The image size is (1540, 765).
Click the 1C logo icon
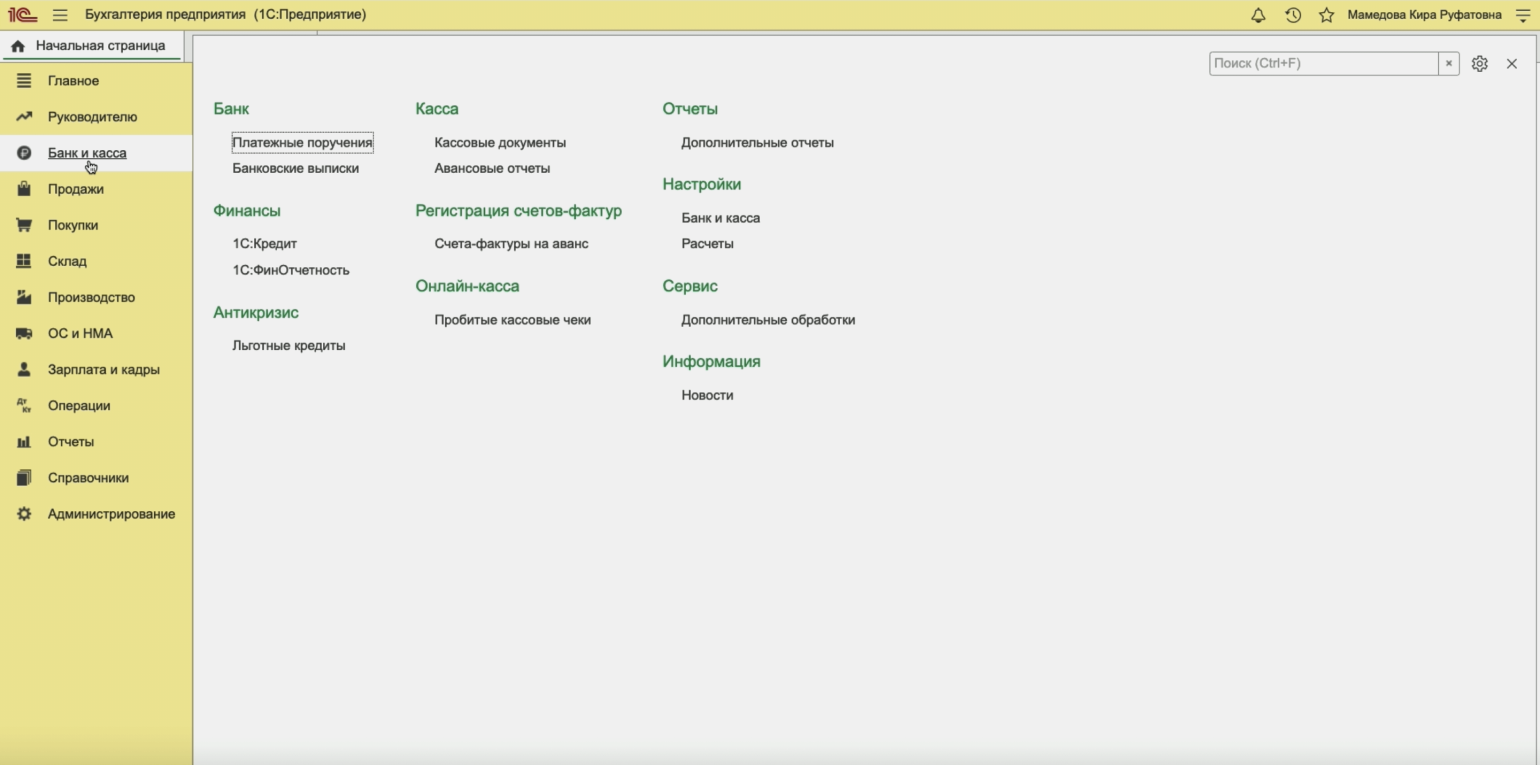(22, 15)
